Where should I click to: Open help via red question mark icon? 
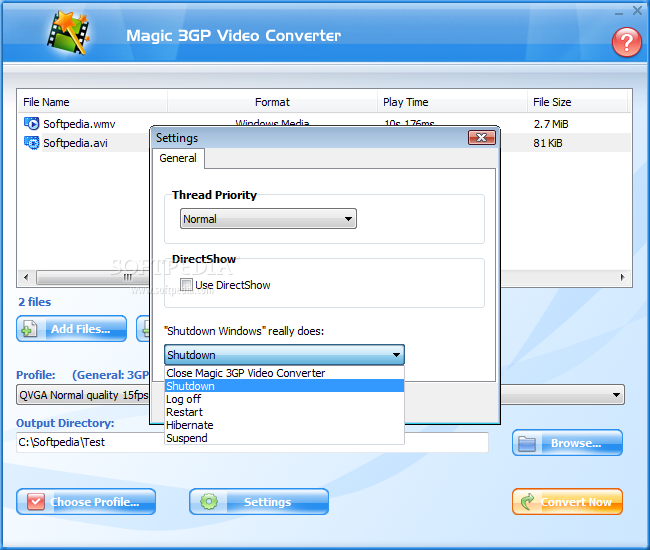tap(626, 42)
